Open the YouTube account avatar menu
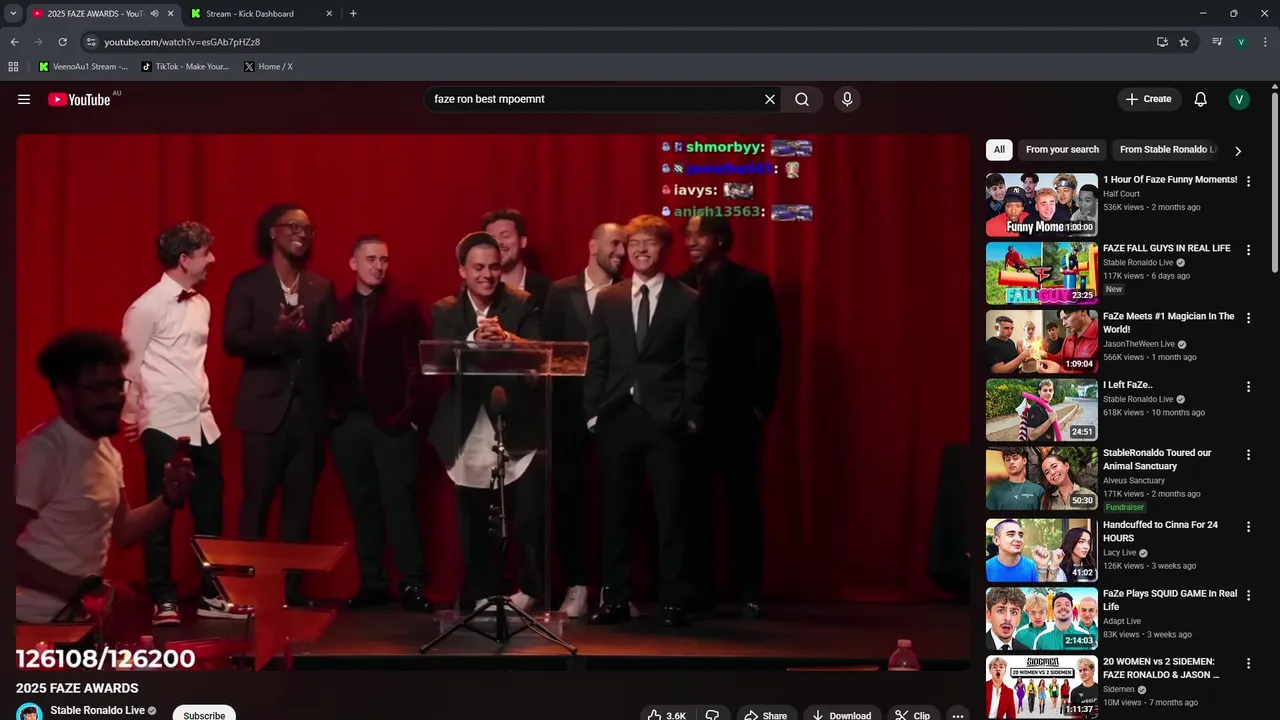The image size is (1280, 720). 1239,99
